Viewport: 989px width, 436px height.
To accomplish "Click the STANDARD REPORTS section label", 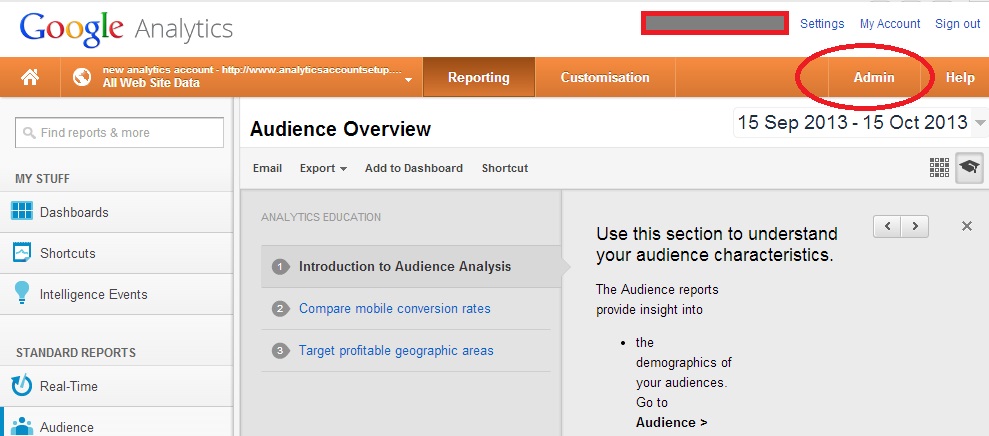I will point(76,353).
